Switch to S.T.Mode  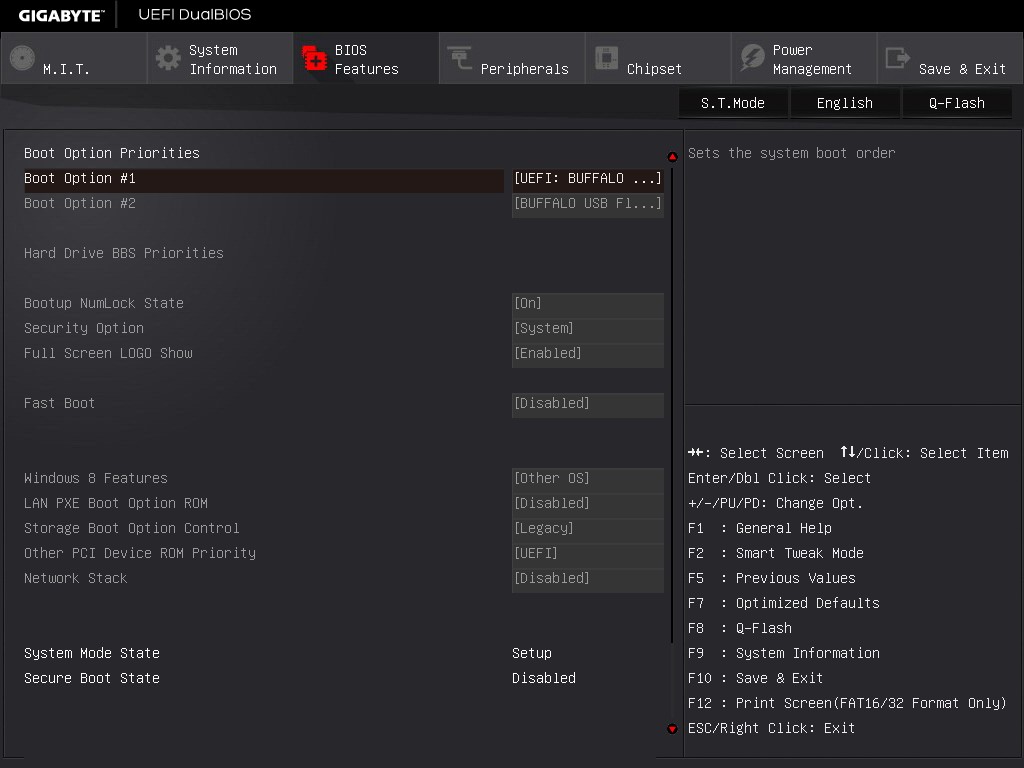pyautogui.click(x=733, y=103)
